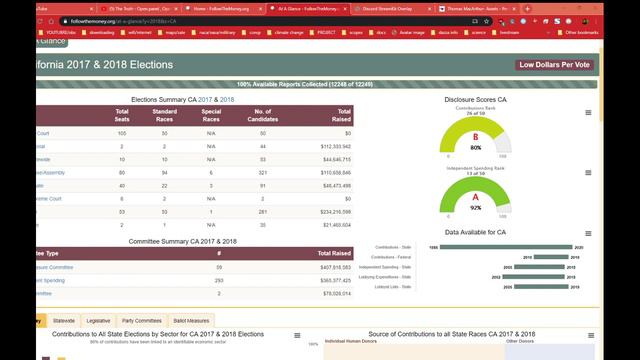Open the science bookmark folder
The image size is (640, 360).
pyautogui.click(x=475, y=32)
